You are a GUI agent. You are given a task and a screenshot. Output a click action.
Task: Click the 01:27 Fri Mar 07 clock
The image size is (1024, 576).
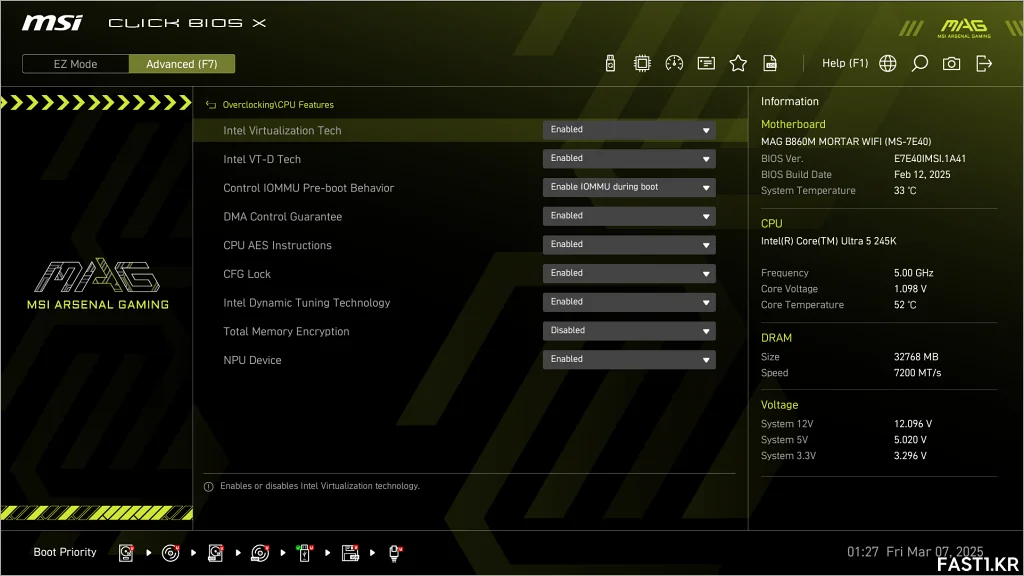914,552
